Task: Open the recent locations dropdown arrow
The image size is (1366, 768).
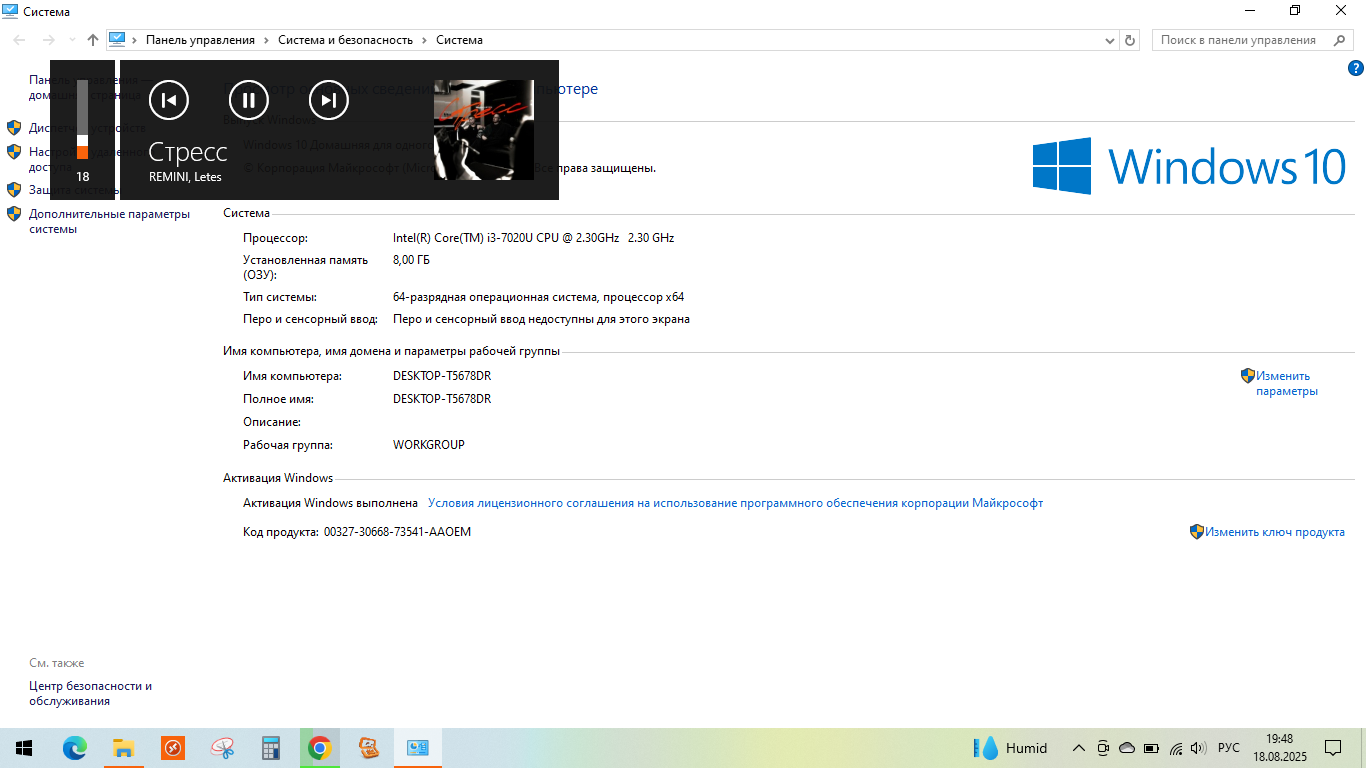Action: click(x=72, y=40)
